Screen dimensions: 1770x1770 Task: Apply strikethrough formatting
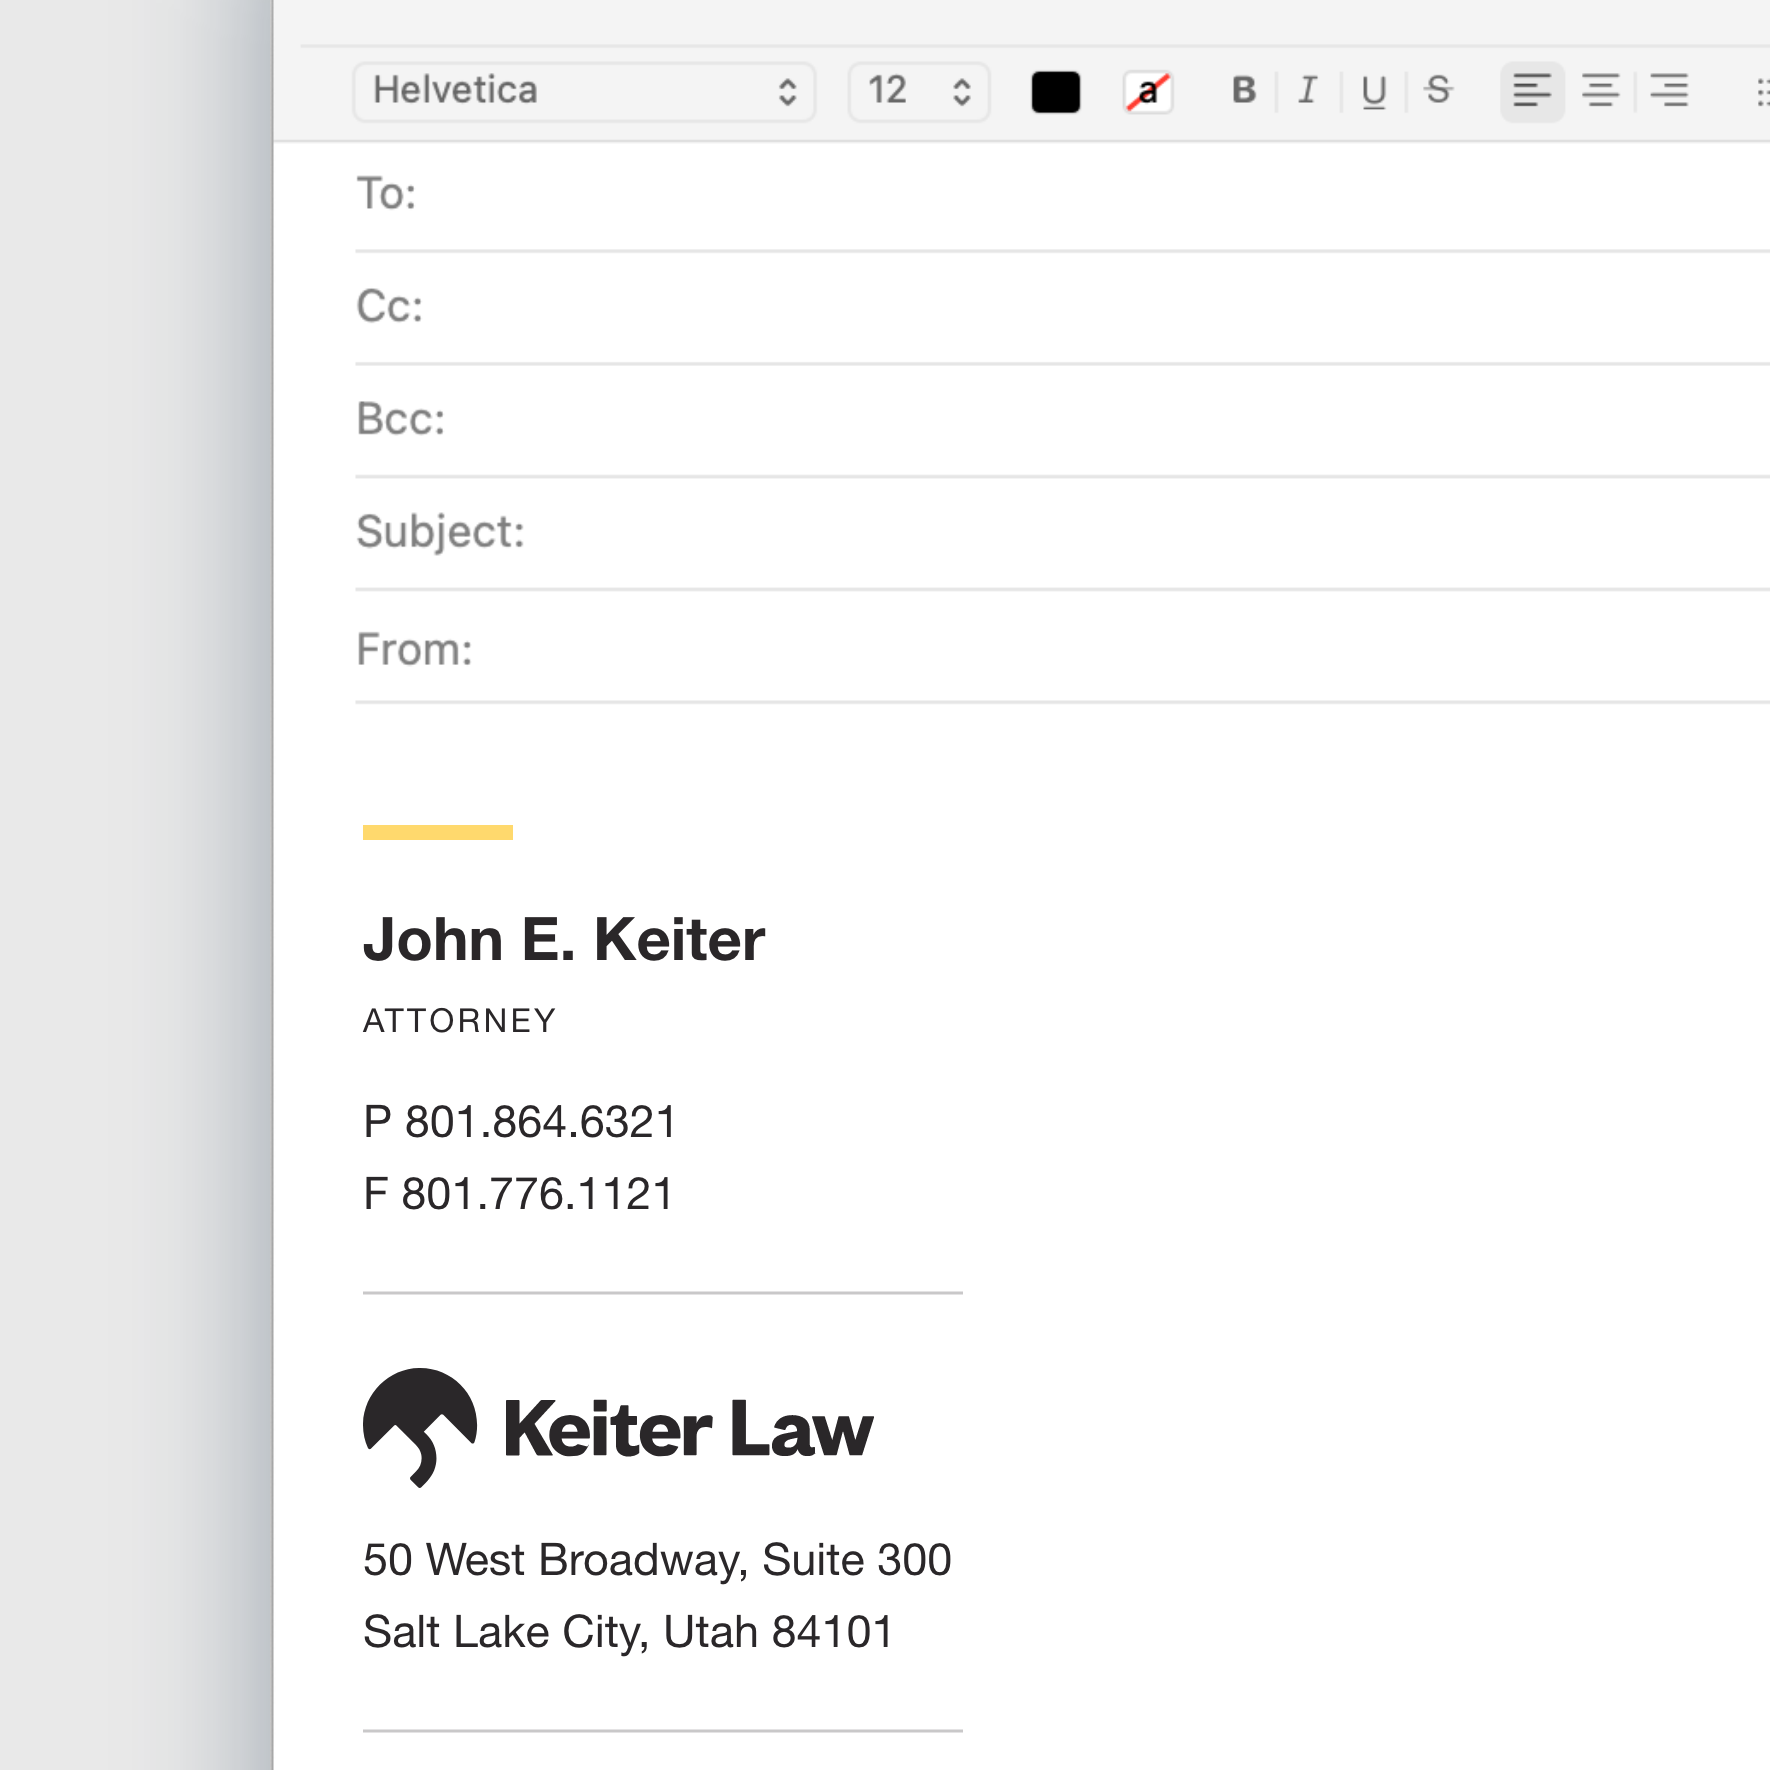tap(1437, 91)
